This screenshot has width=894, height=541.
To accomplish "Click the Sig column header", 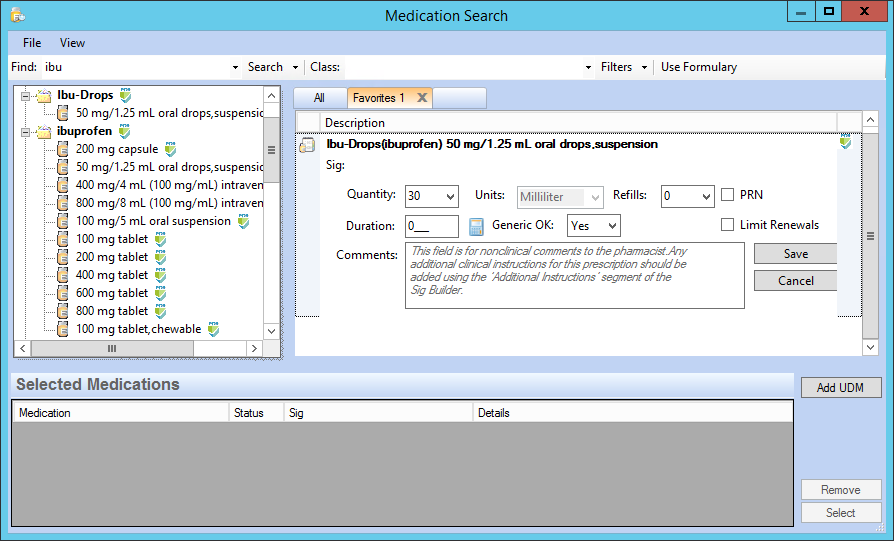I will (x=379, y=413).
